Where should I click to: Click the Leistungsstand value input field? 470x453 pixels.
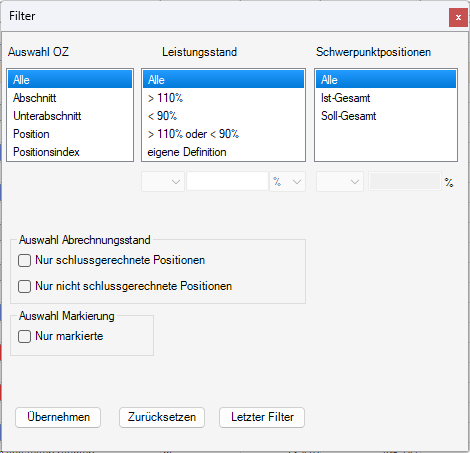point(227,182)
